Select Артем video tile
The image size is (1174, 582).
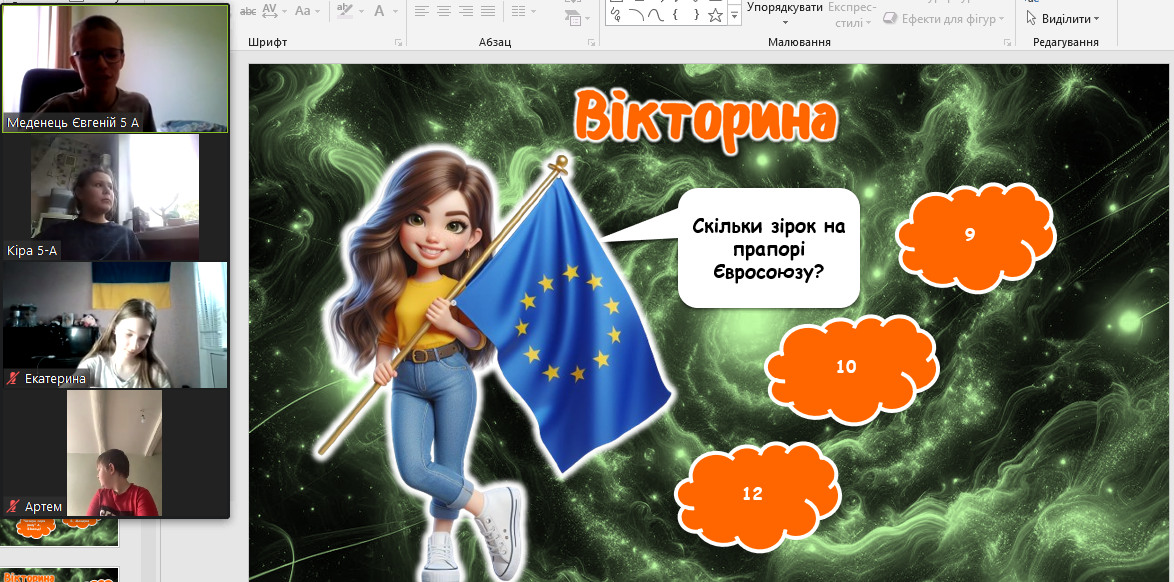pyautogui.click(x=115, y=453)
